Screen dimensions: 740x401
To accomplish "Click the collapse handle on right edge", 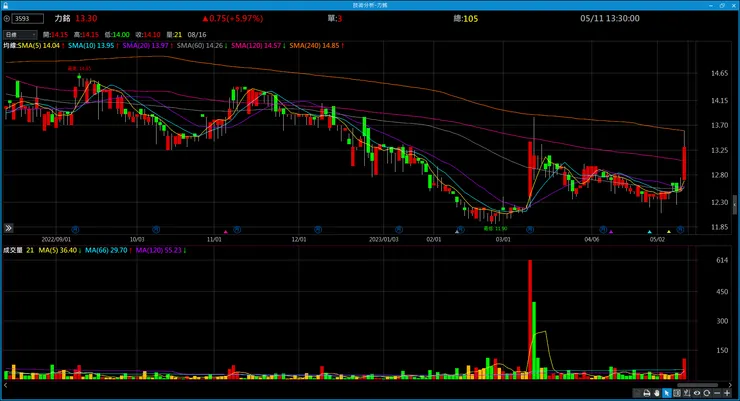I will pyautogui.click(x=734, y=205).
